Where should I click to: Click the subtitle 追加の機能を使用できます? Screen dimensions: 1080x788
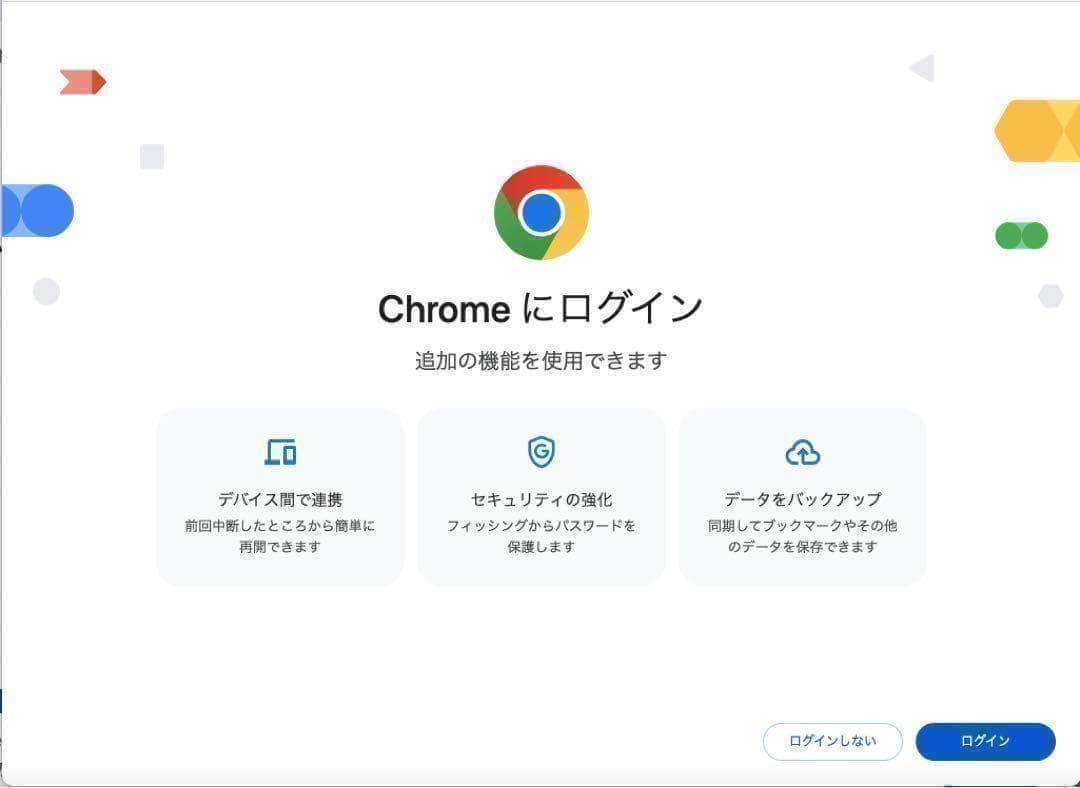(540, 360)
